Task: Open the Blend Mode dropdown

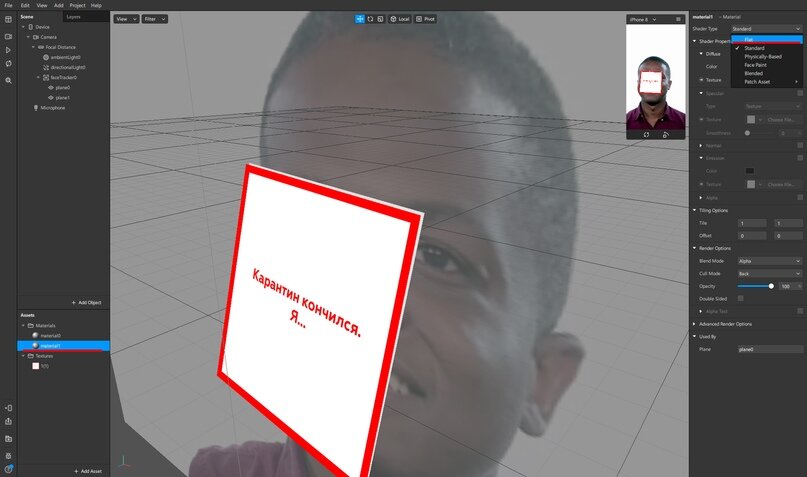Action: tap(769, 261)
